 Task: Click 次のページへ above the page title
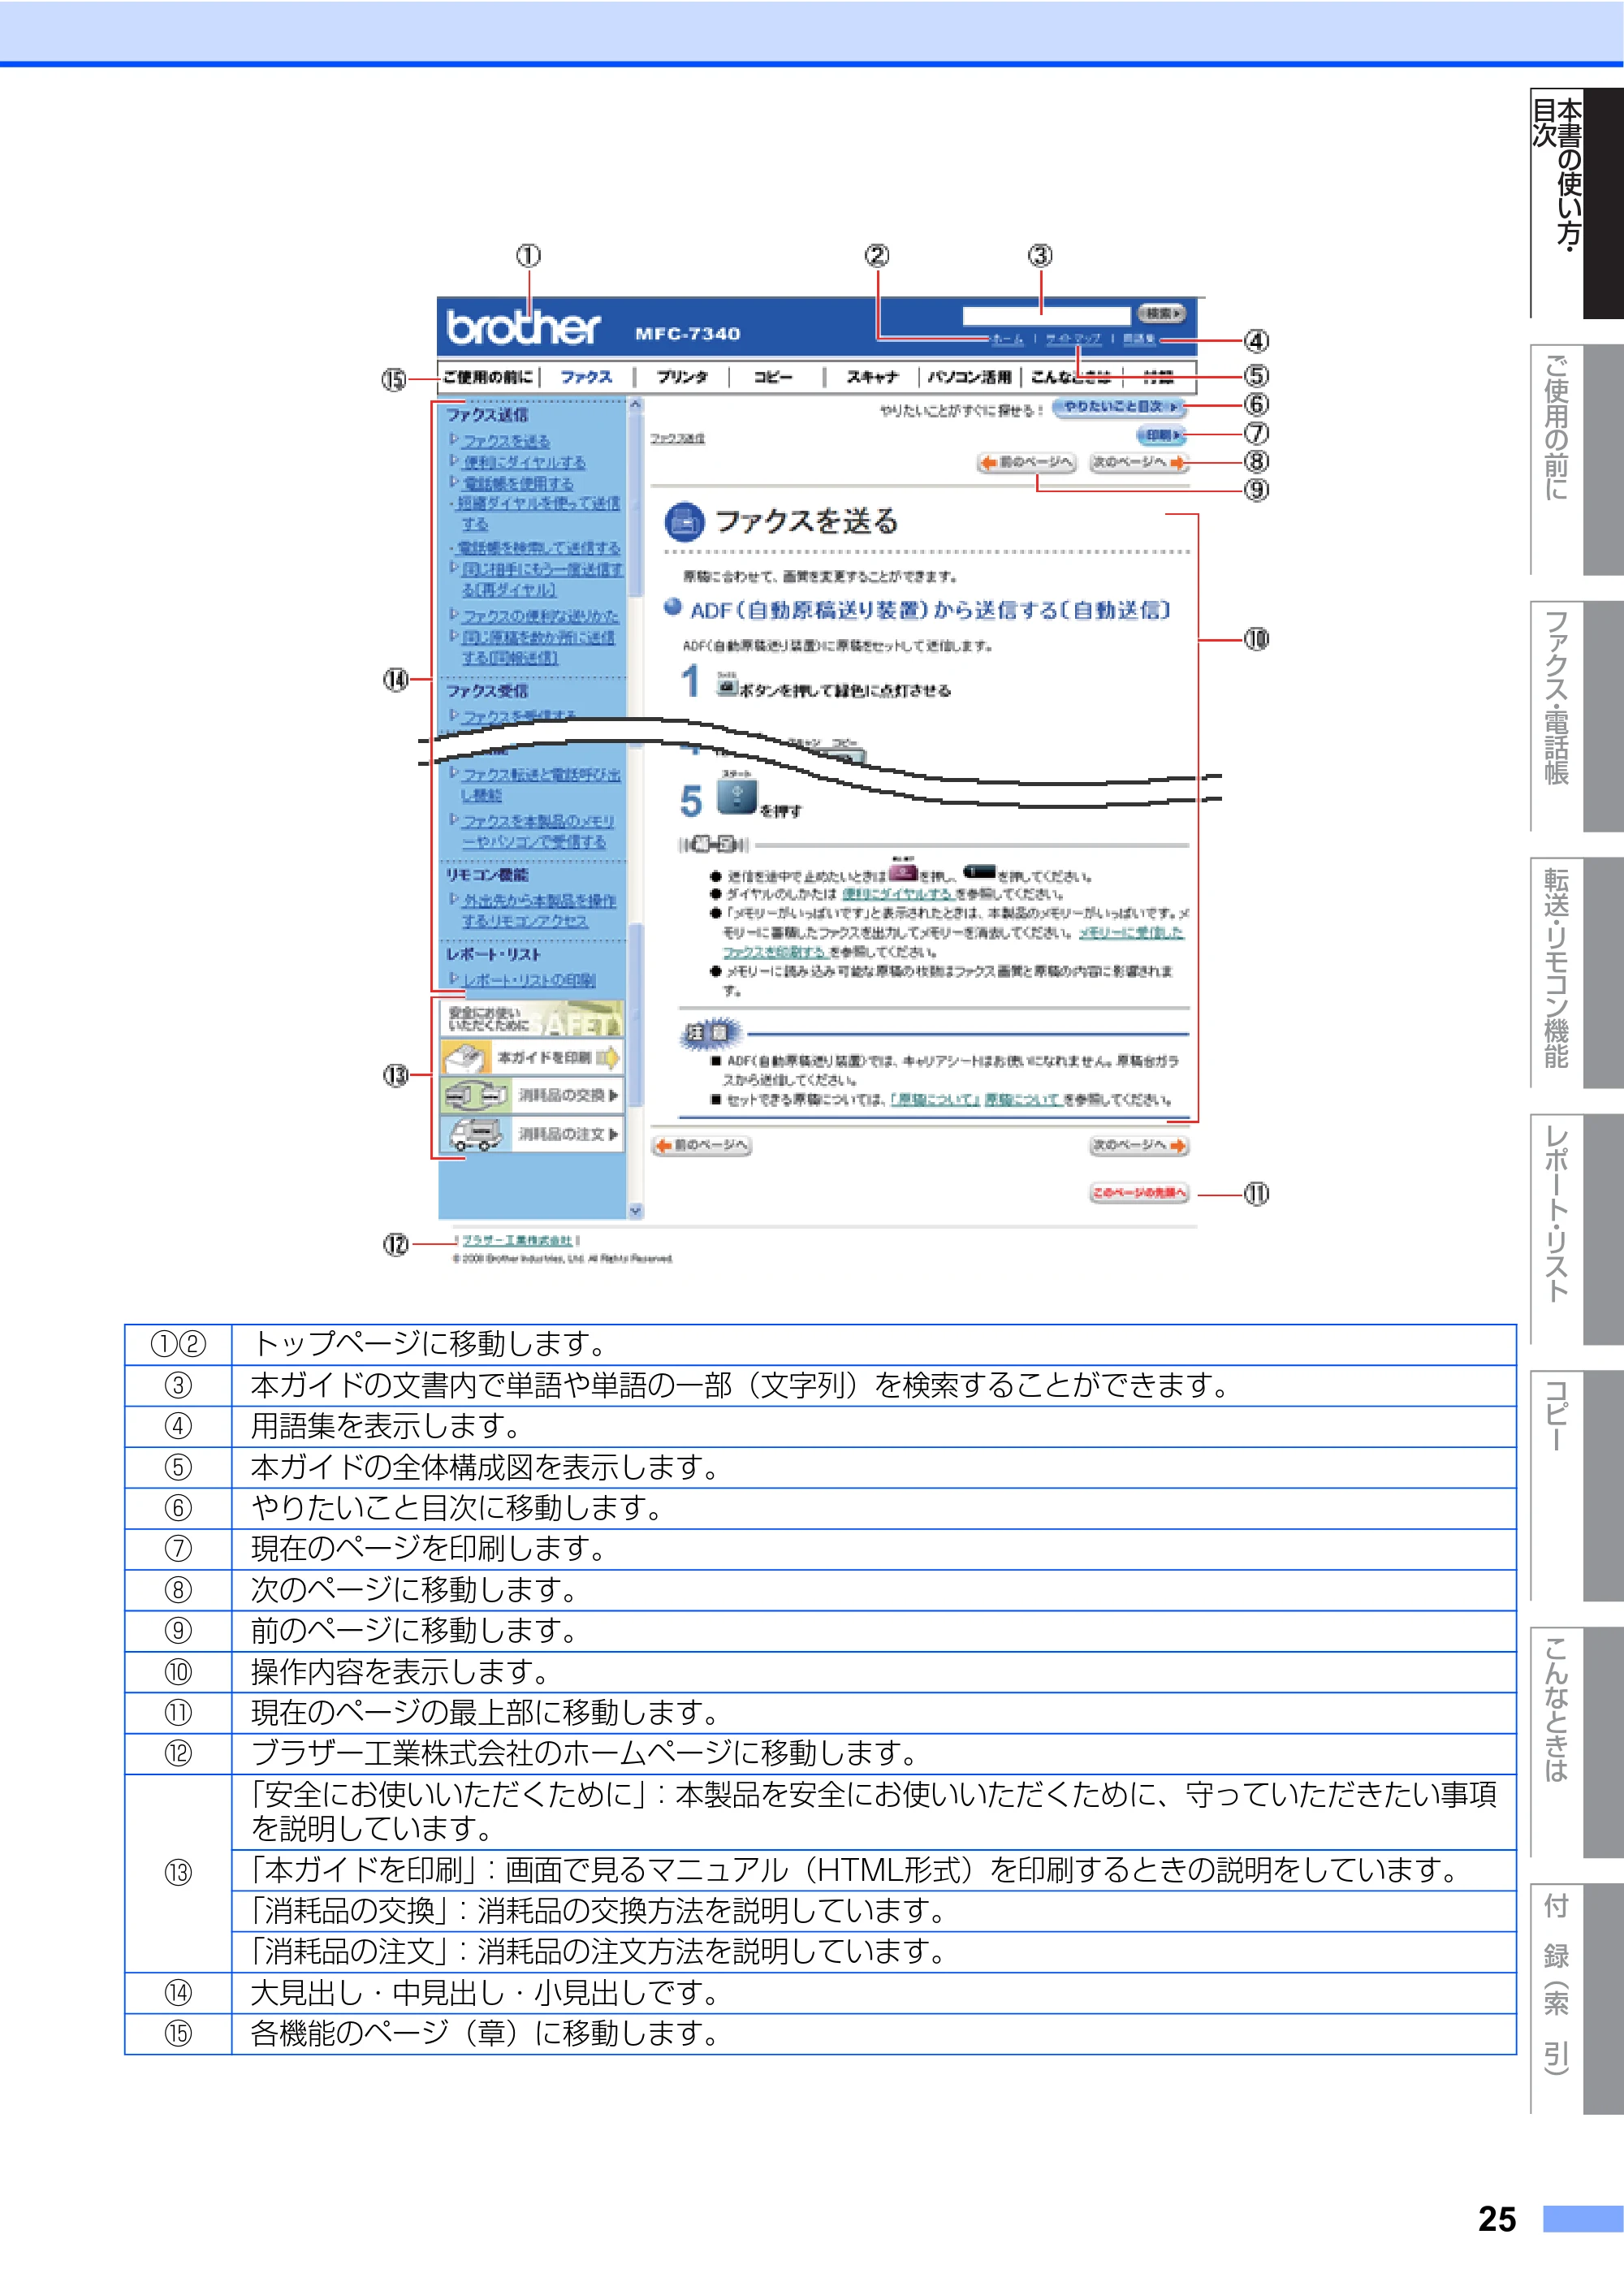pyautogui.click(x=1138, y=462)
